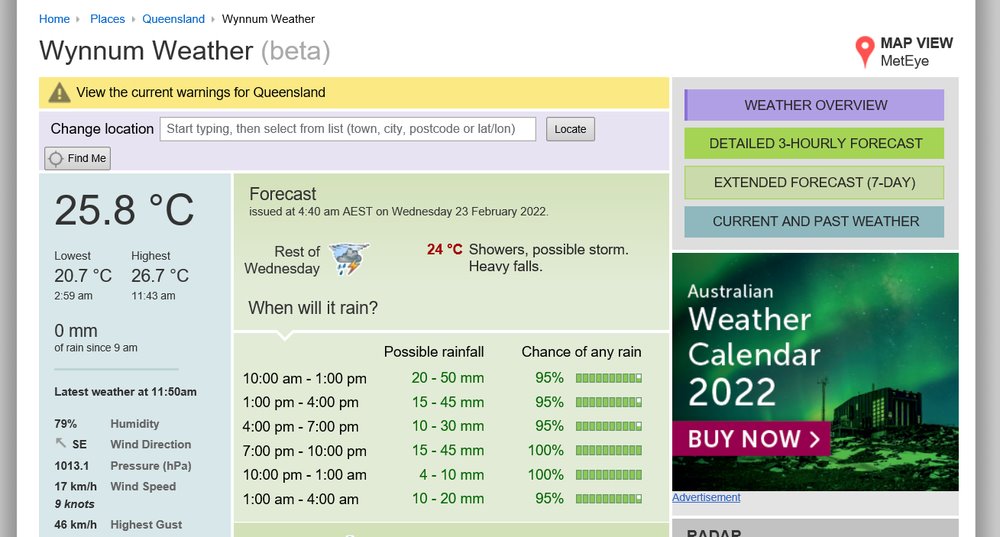Click the warning triangle icon
The image size is (1000, 537).
(59, 92)
